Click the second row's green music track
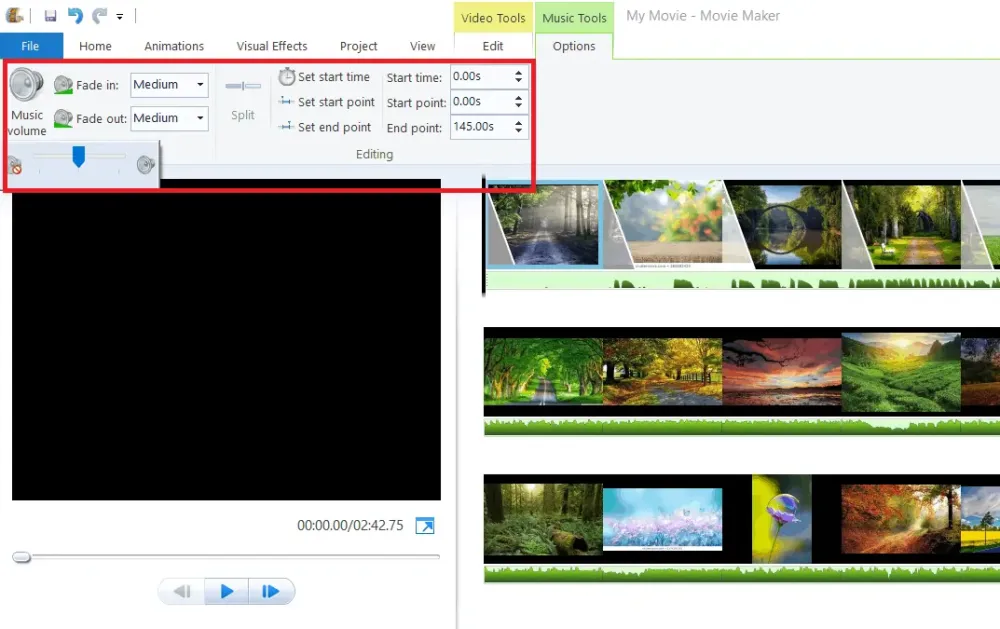Screen dimensions: 1000x629 click(742, 427)
